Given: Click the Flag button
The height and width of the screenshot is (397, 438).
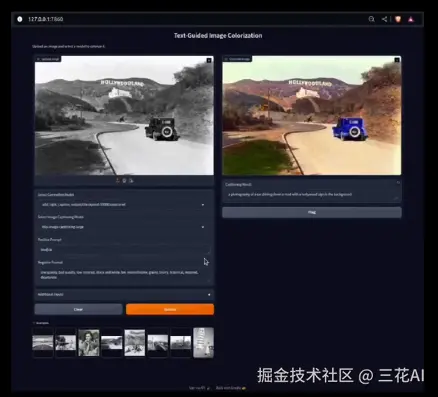Looking at the screenshot, I should click(312, 212).
